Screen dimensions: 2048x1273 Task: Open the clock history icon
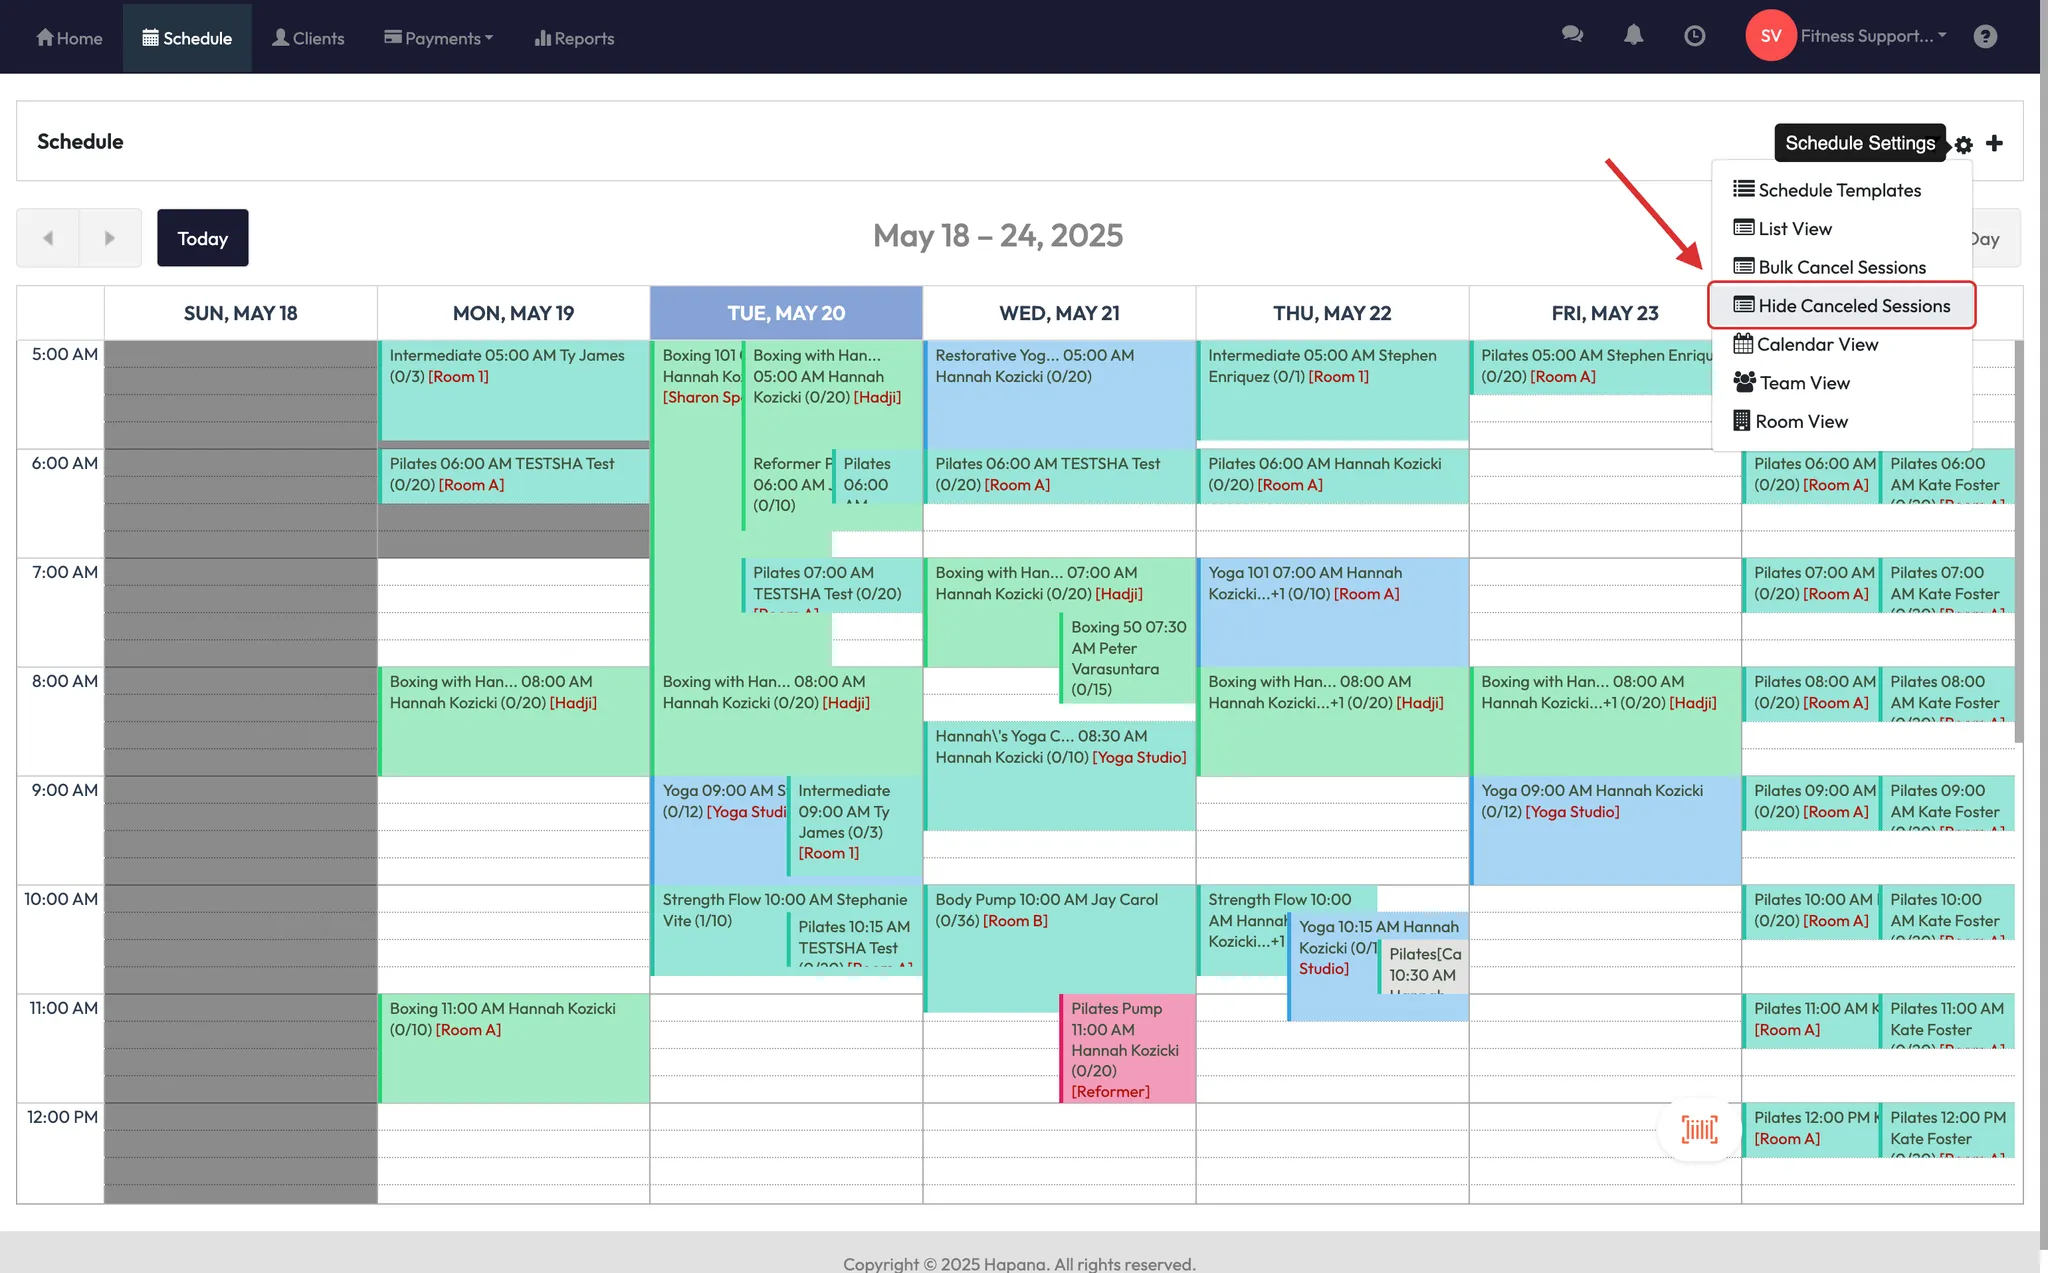pos(1694,36)
